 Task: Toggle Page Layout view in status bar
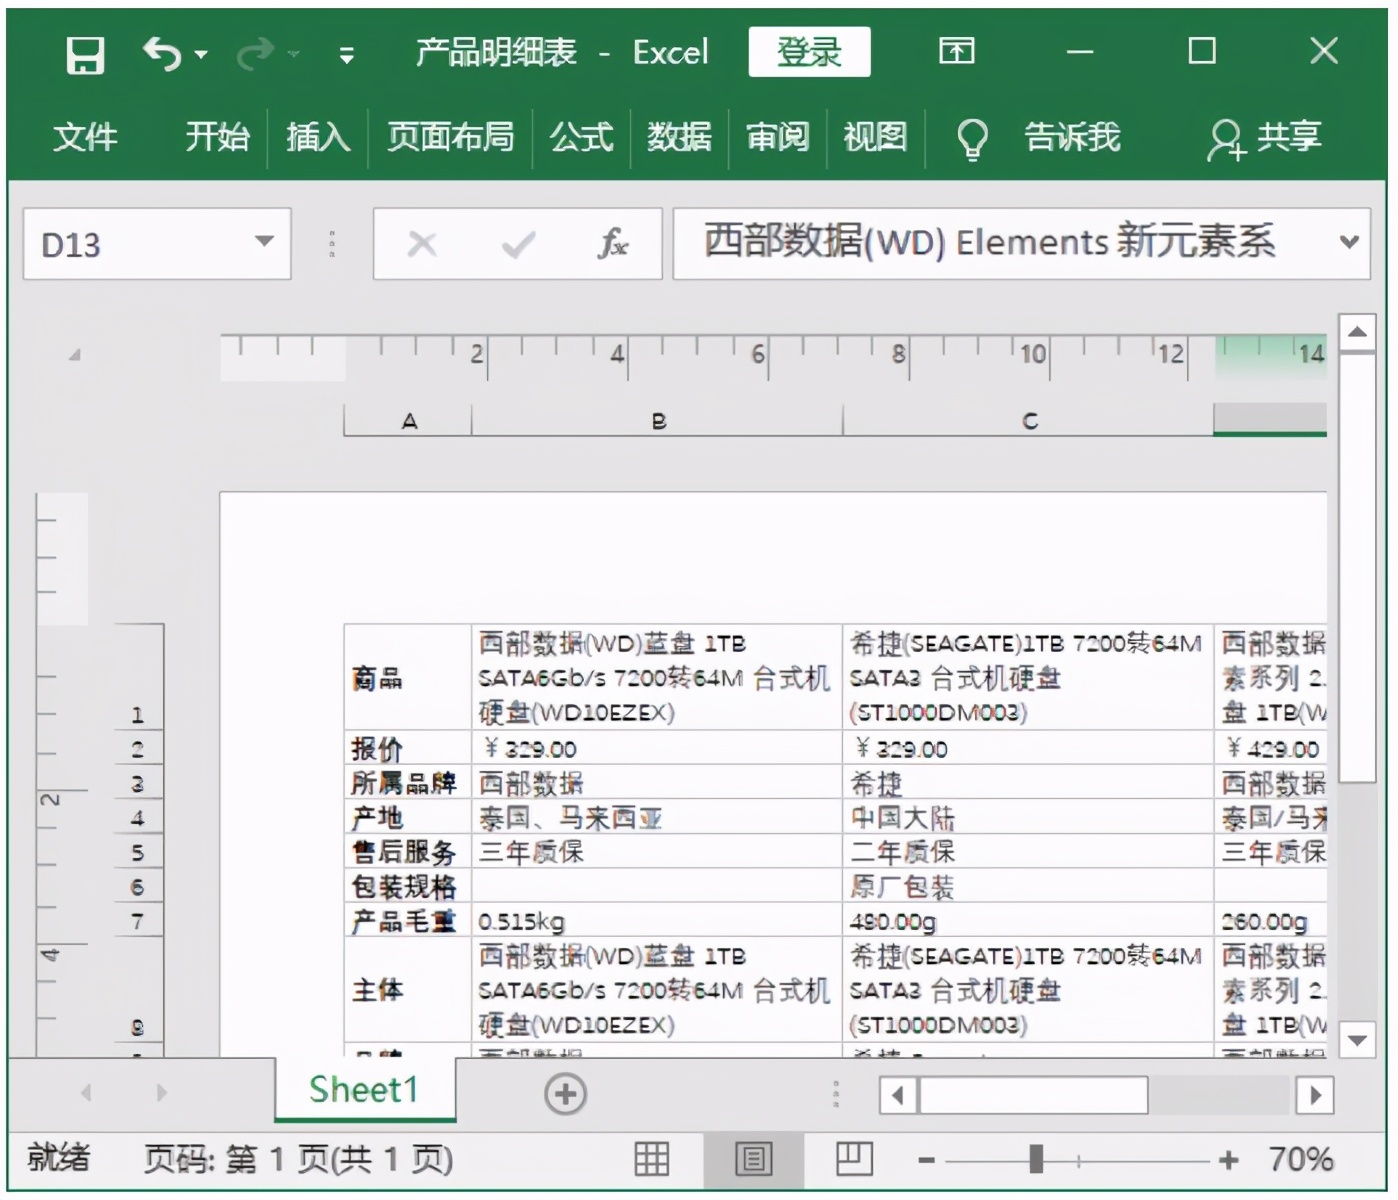pos(753,1158)
